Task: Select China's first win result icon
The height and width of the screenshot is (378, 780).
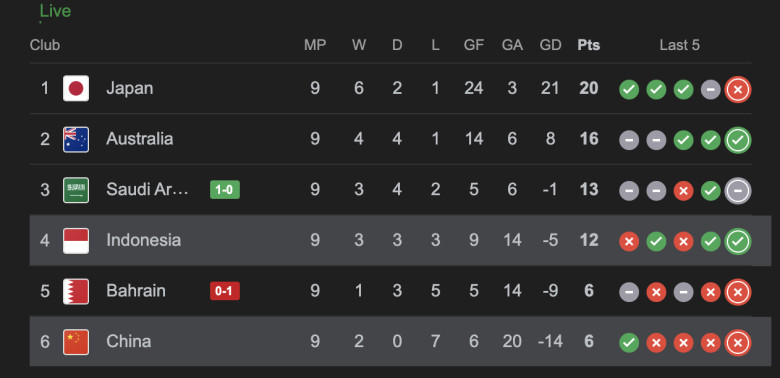Action: coord(629,343)
